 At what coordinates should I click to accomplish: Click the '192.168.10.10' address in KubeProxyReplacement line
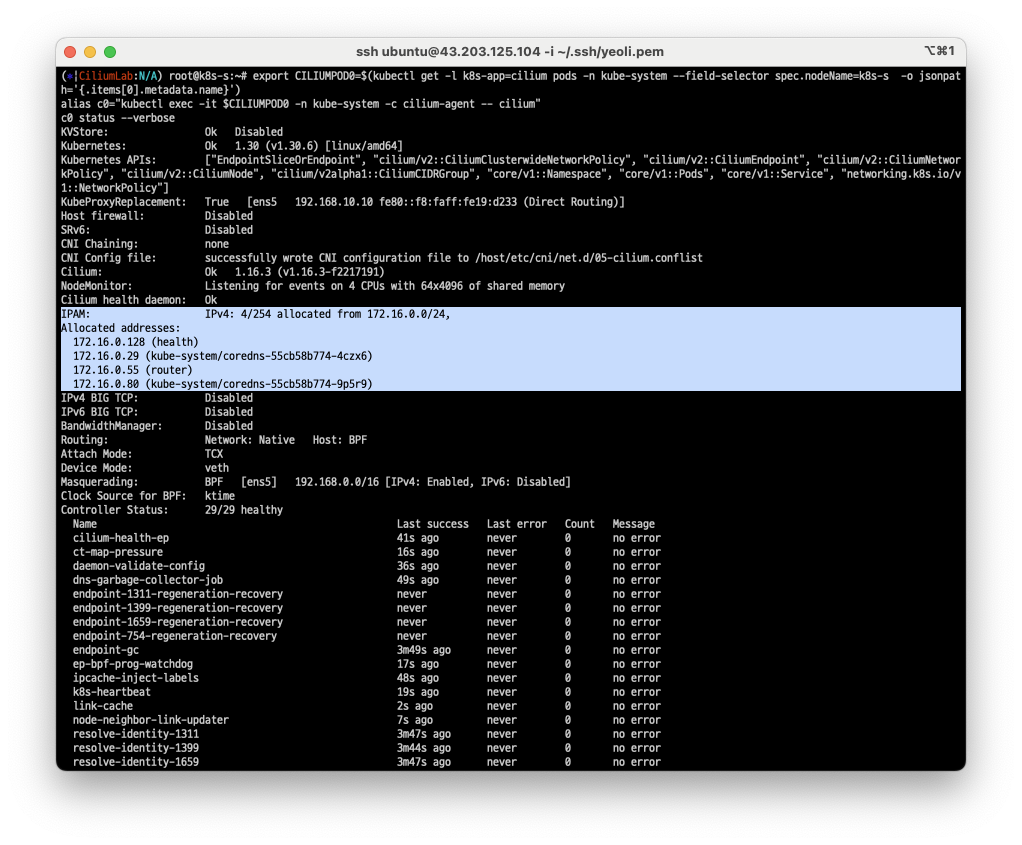coord(334,202)
